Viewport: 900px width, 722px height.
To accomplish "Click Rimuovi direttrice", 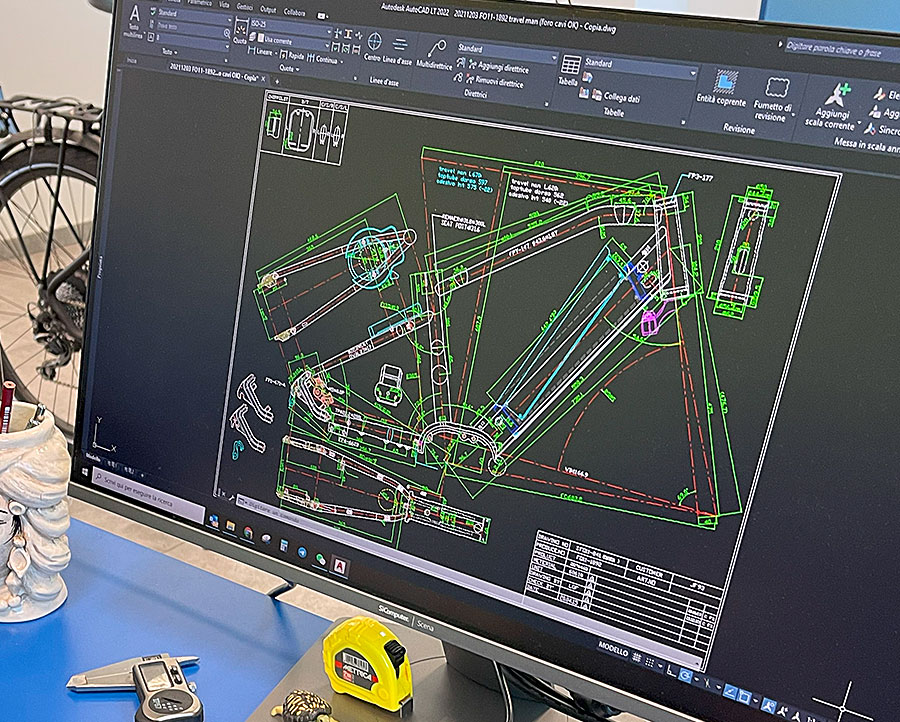I will [x=495, y=82].
